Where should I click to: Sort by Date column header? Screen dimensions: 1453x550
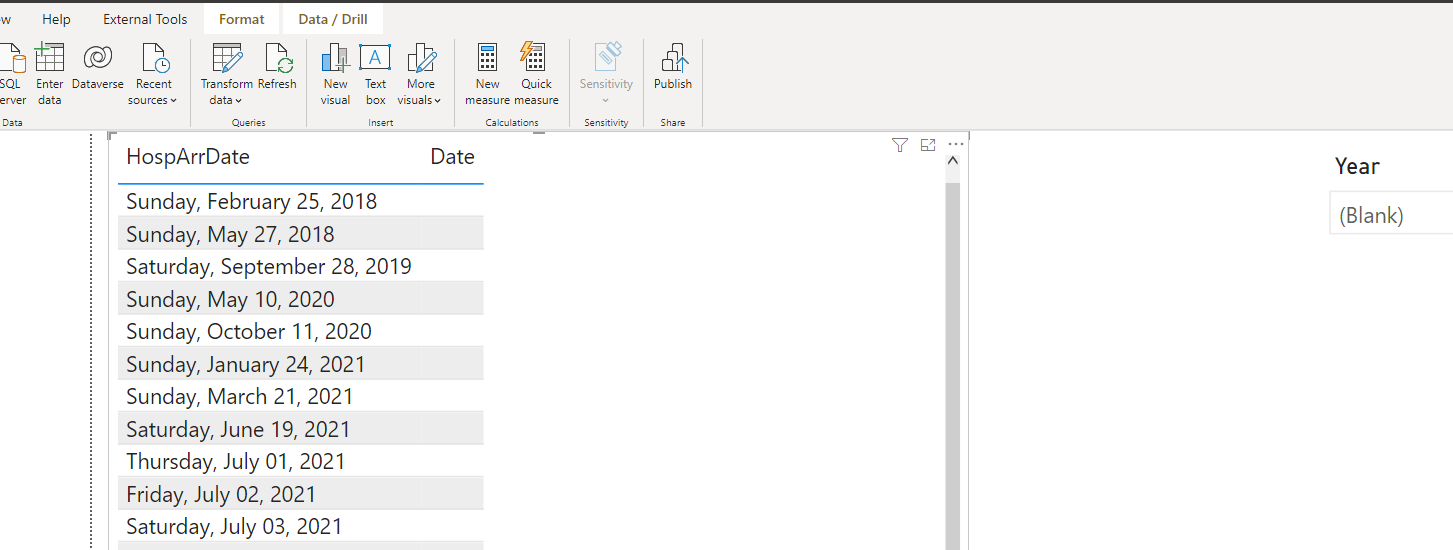[x=452, y=157]
